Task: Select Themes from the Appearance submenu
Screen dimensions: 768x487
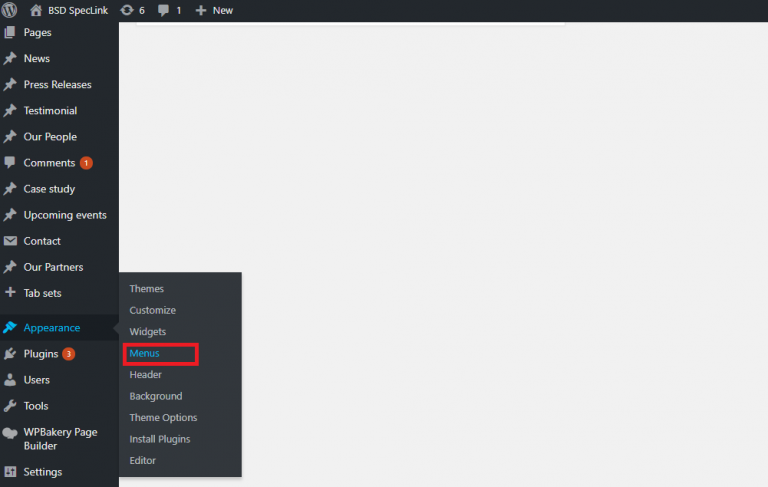Action: tap(146, 289)
